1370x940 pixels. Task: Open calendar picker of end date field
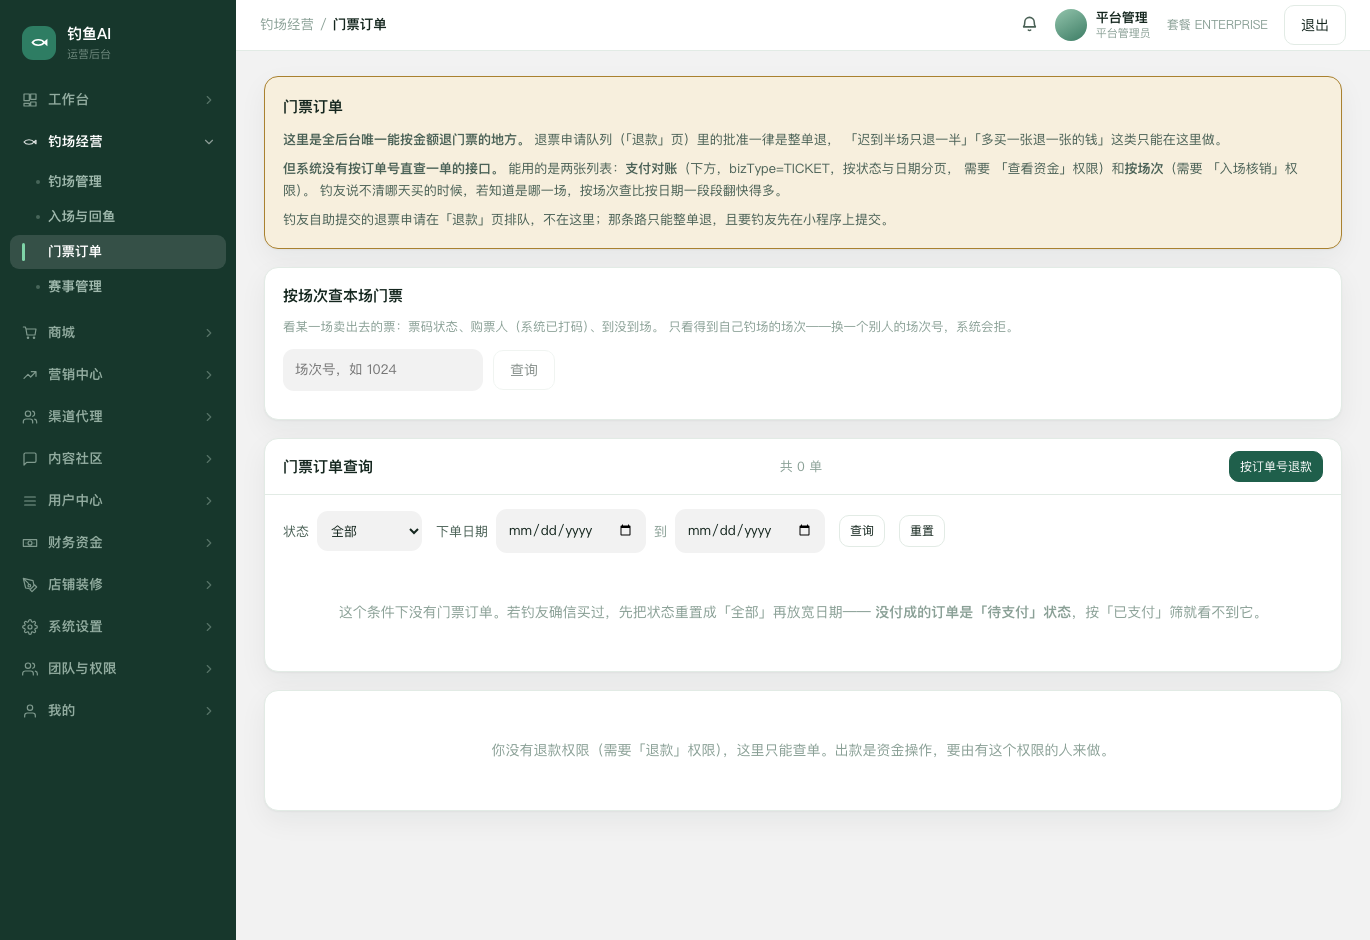(x=805, y=531)
